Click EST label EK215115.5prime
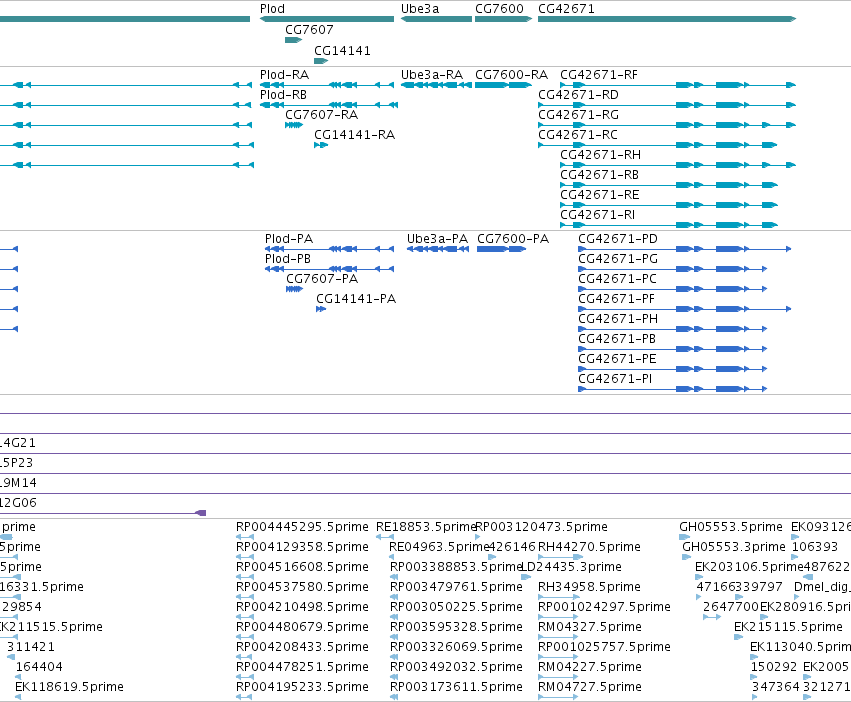This screenshot has height=702, width=851. pos(788,627)
